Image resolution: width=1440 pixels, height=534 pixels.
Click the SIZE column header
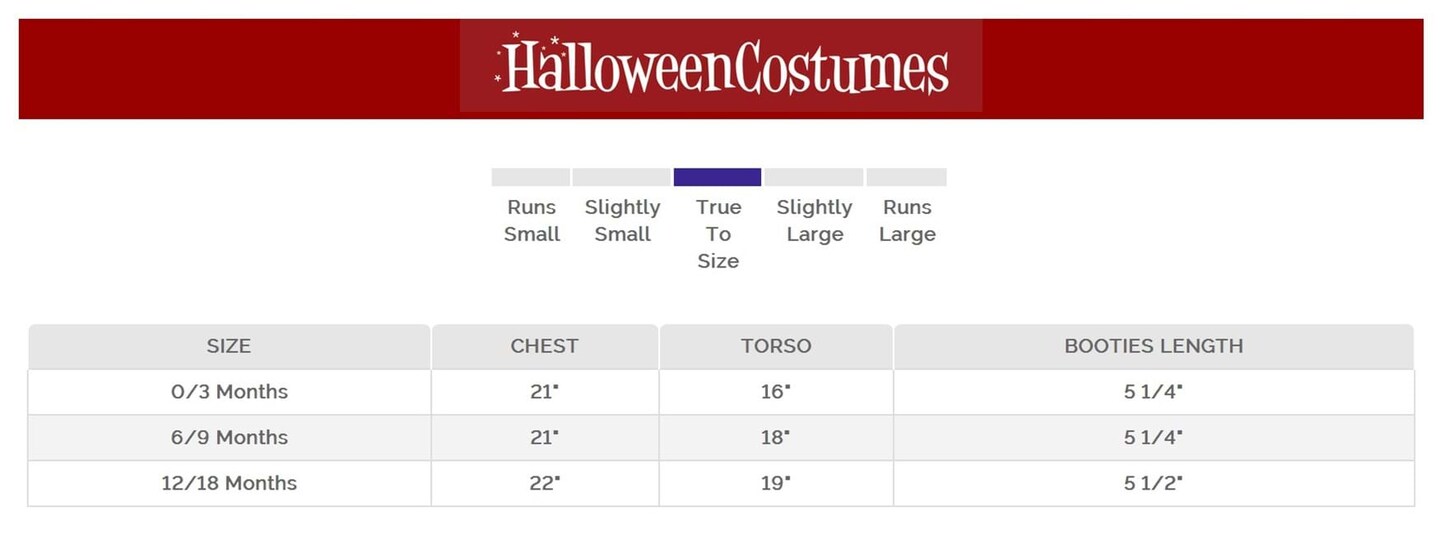click(x=229, y=347)
